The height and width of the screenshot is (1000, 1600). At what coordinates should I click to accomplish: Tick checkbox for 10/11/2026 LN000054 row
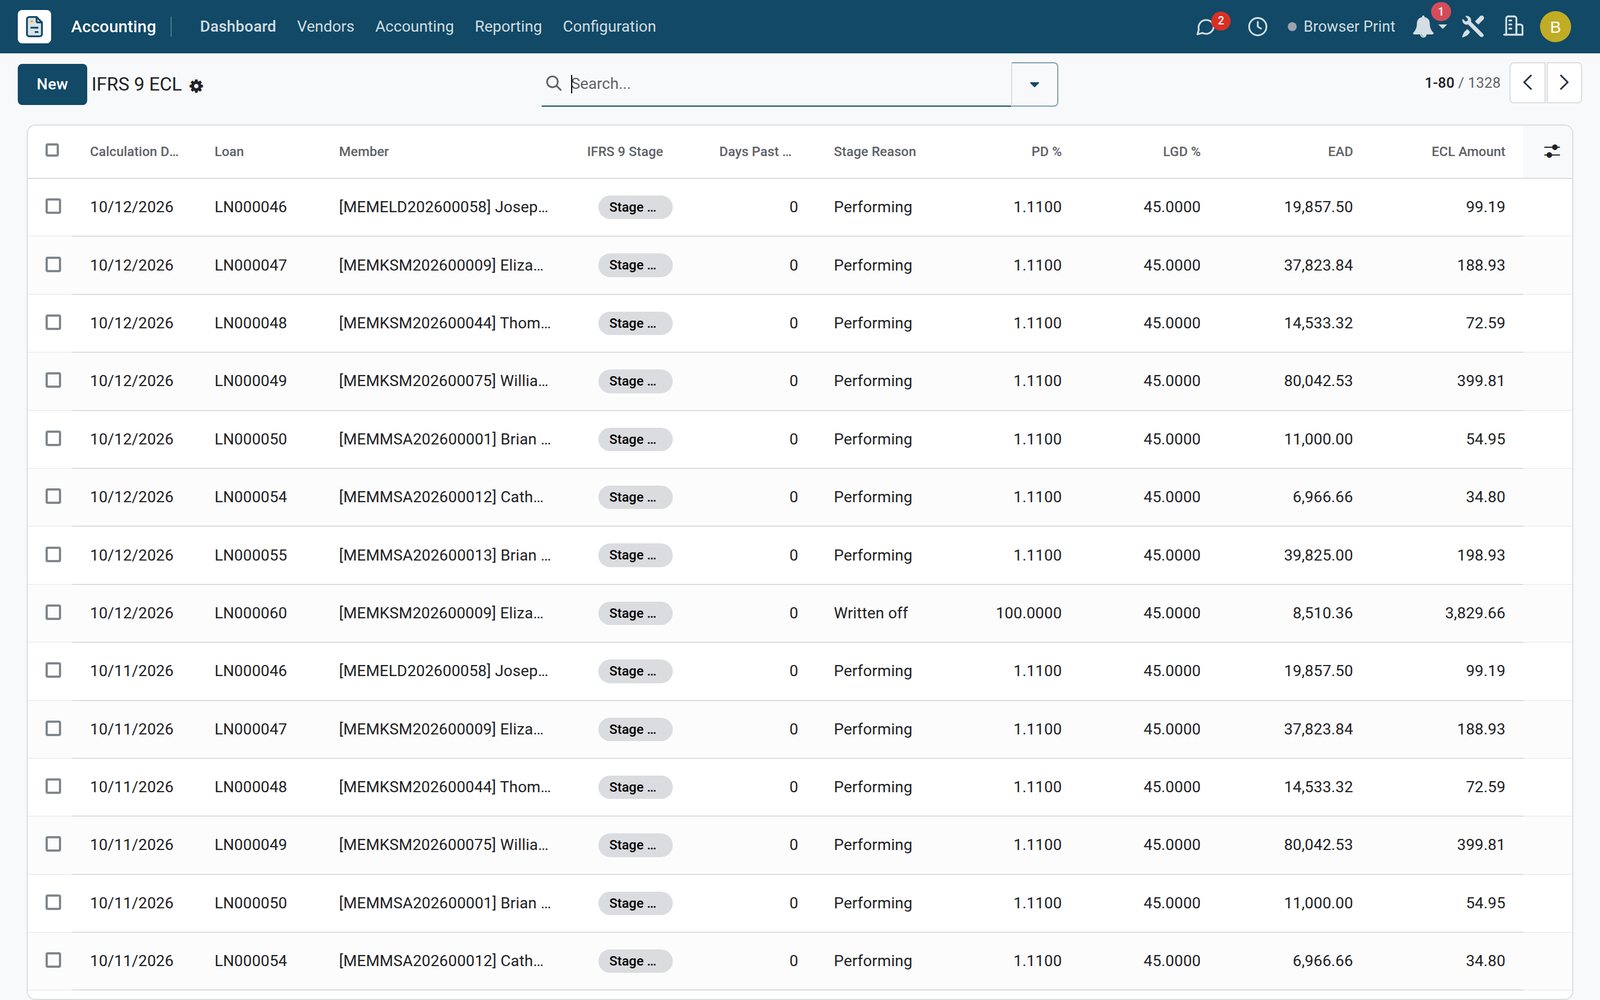point(53,960)
